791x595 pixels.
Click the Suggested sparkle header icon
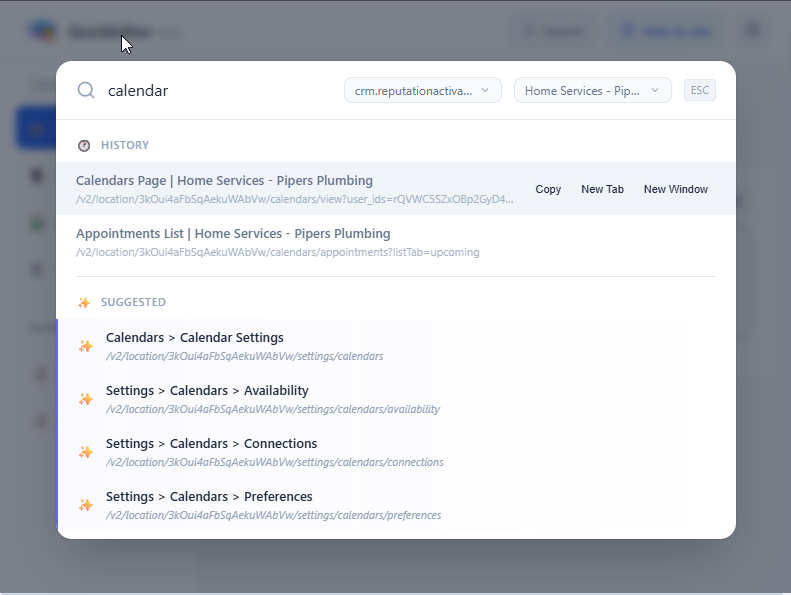[x=84, y=302]
